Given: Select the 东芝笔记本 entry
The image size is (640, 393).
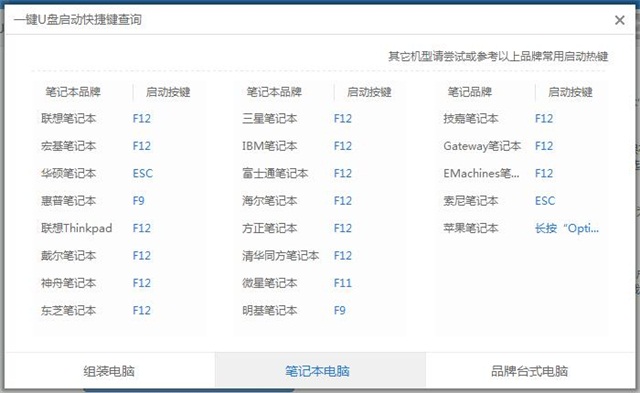Looking at the screenshot, I should tap(69, 310).
